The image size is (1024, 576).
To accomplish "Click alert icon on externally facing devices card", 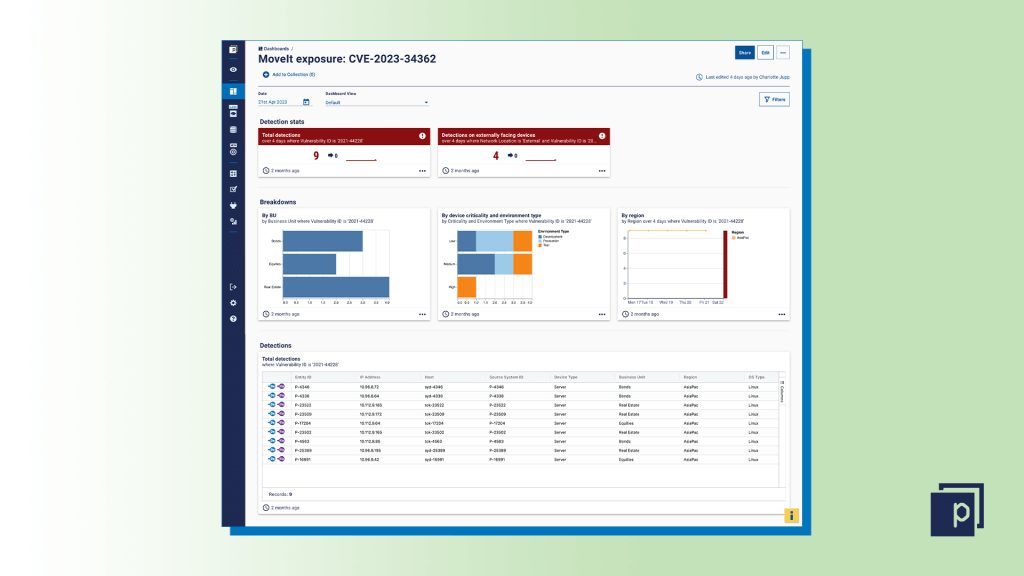I will coord(601,136).
